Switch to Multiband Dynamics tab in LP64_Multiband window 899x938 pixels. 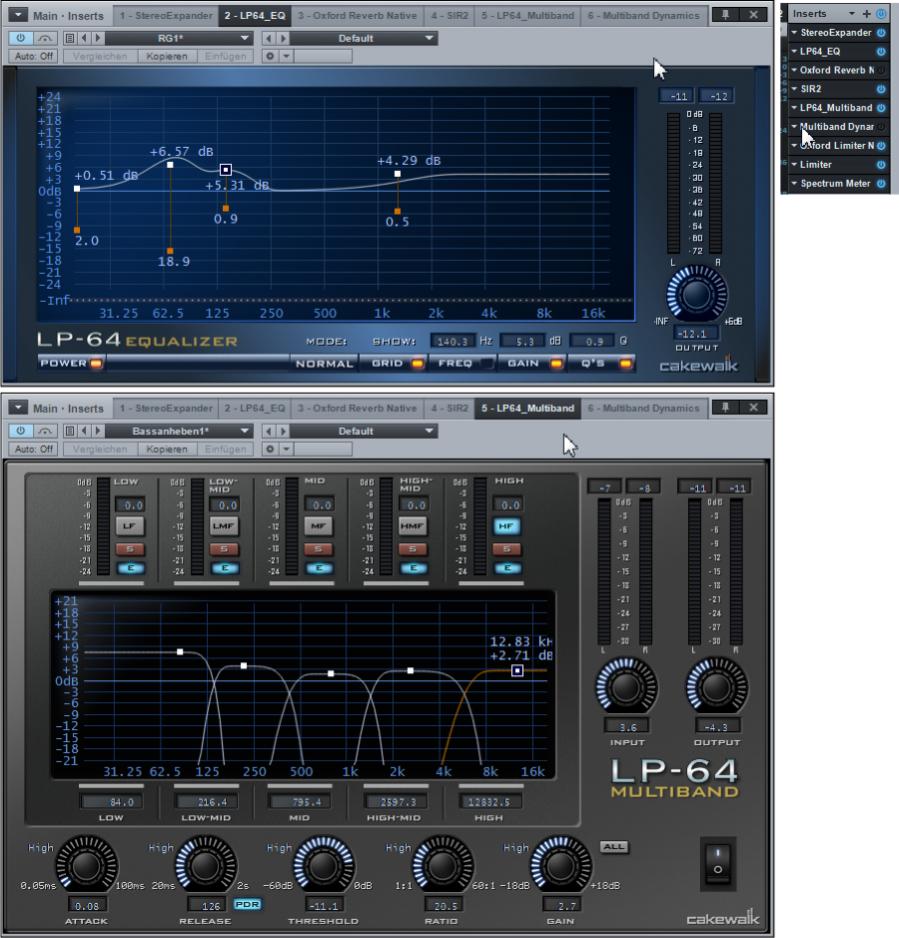pyautogui.click(x=643, y=409)
